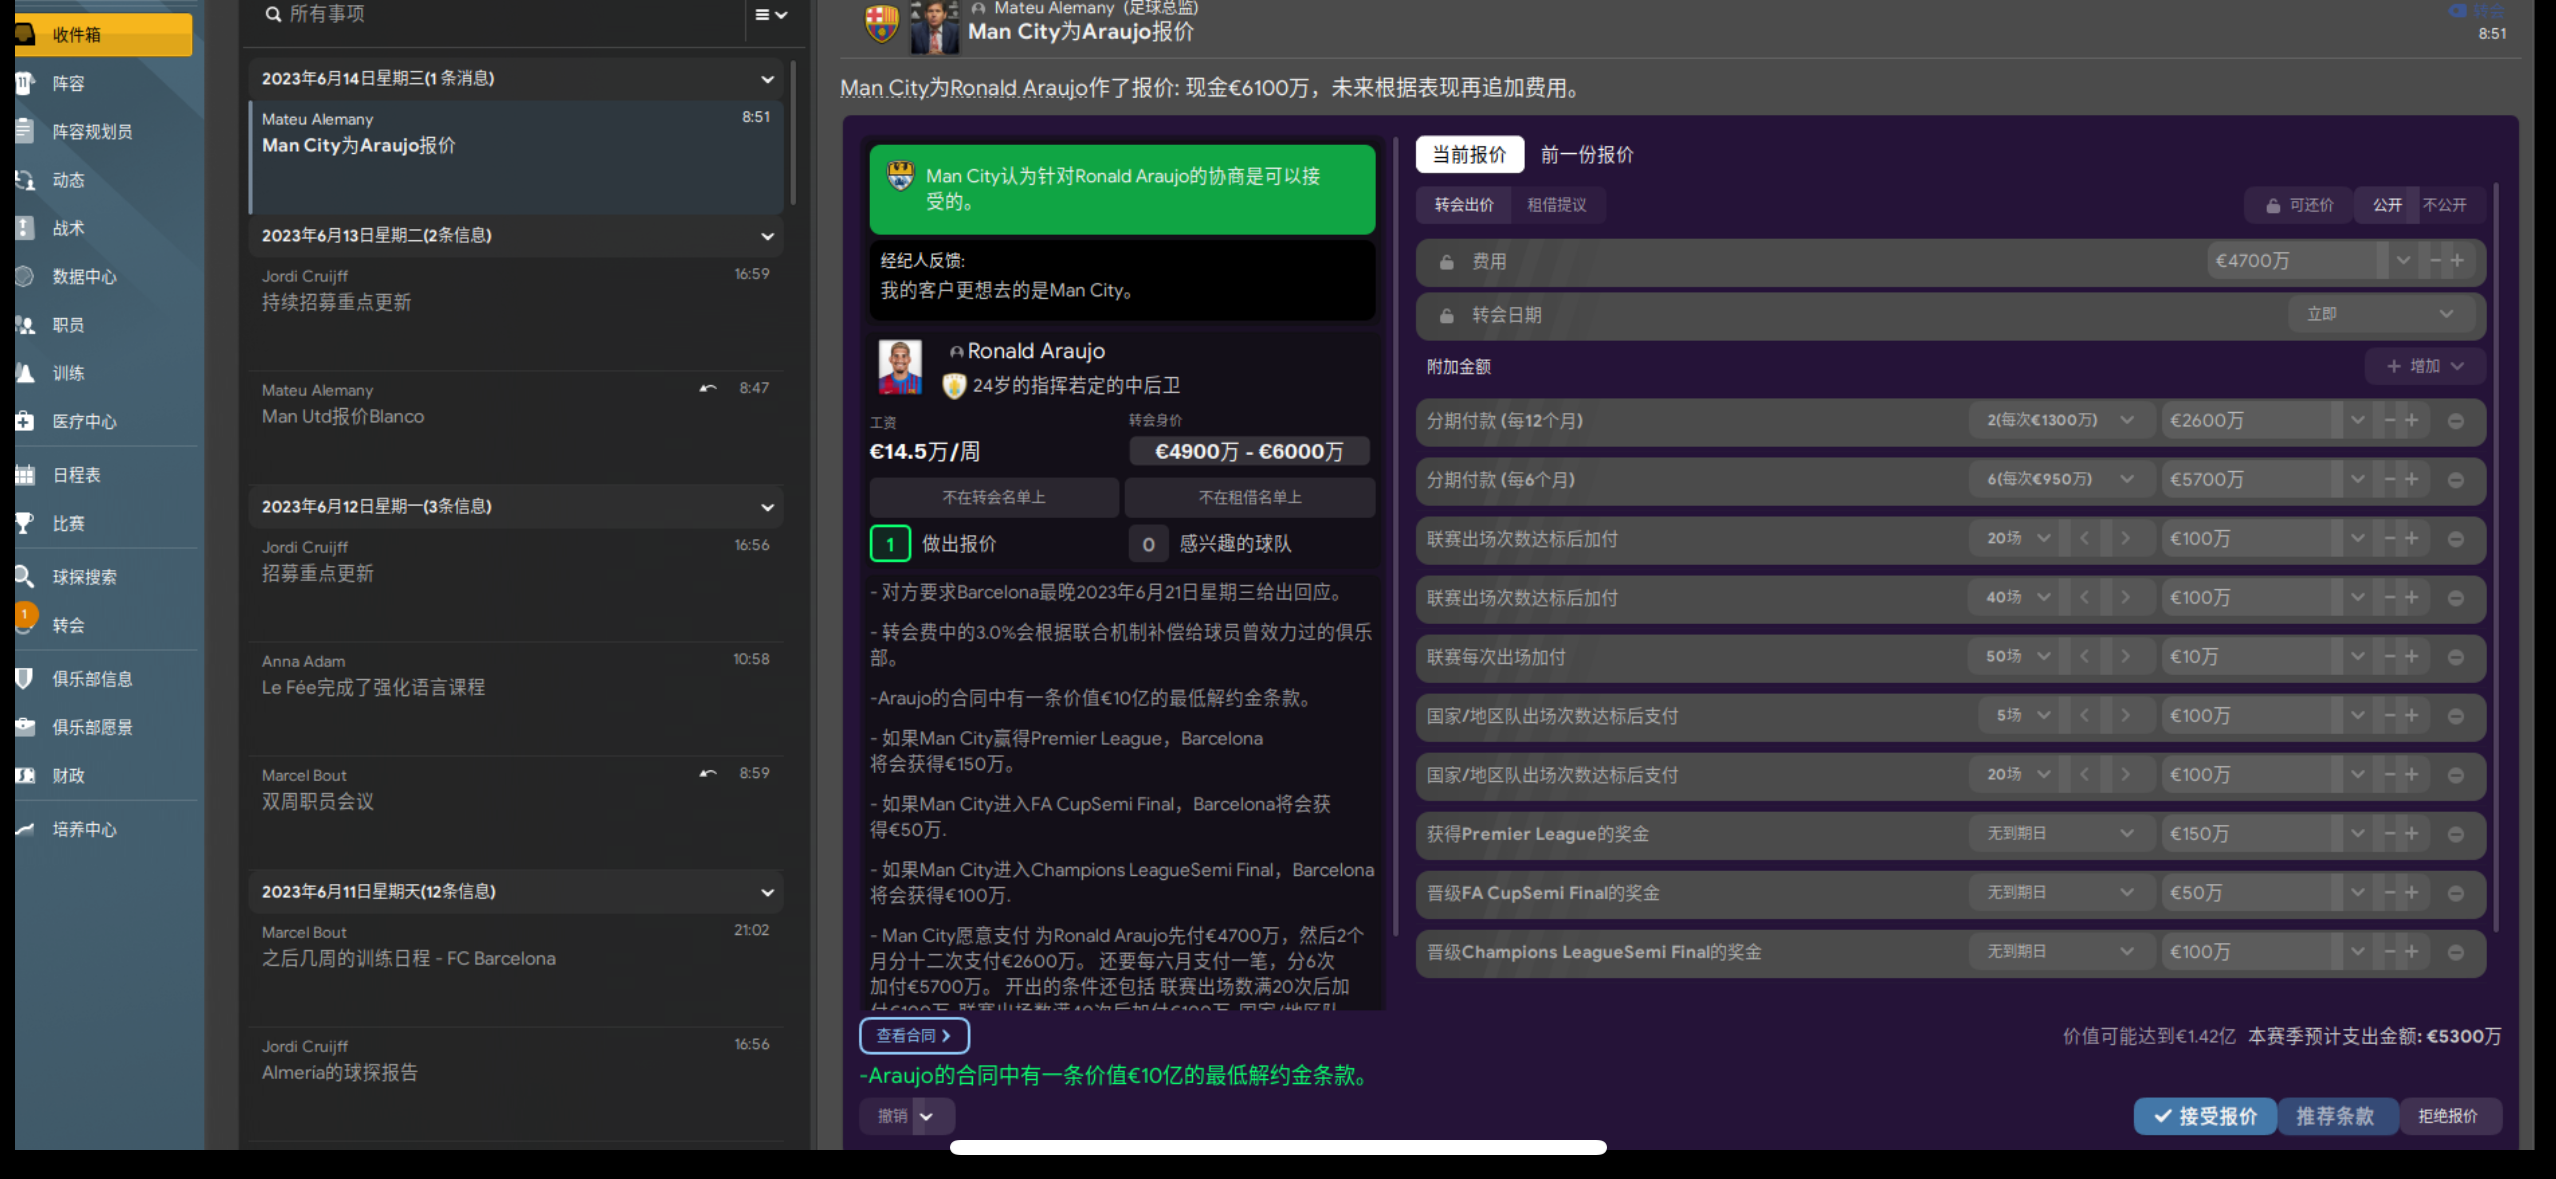Increase 联赛每次出场加付 amount with plus
2556x1179 pixels.
(2411, 657)
